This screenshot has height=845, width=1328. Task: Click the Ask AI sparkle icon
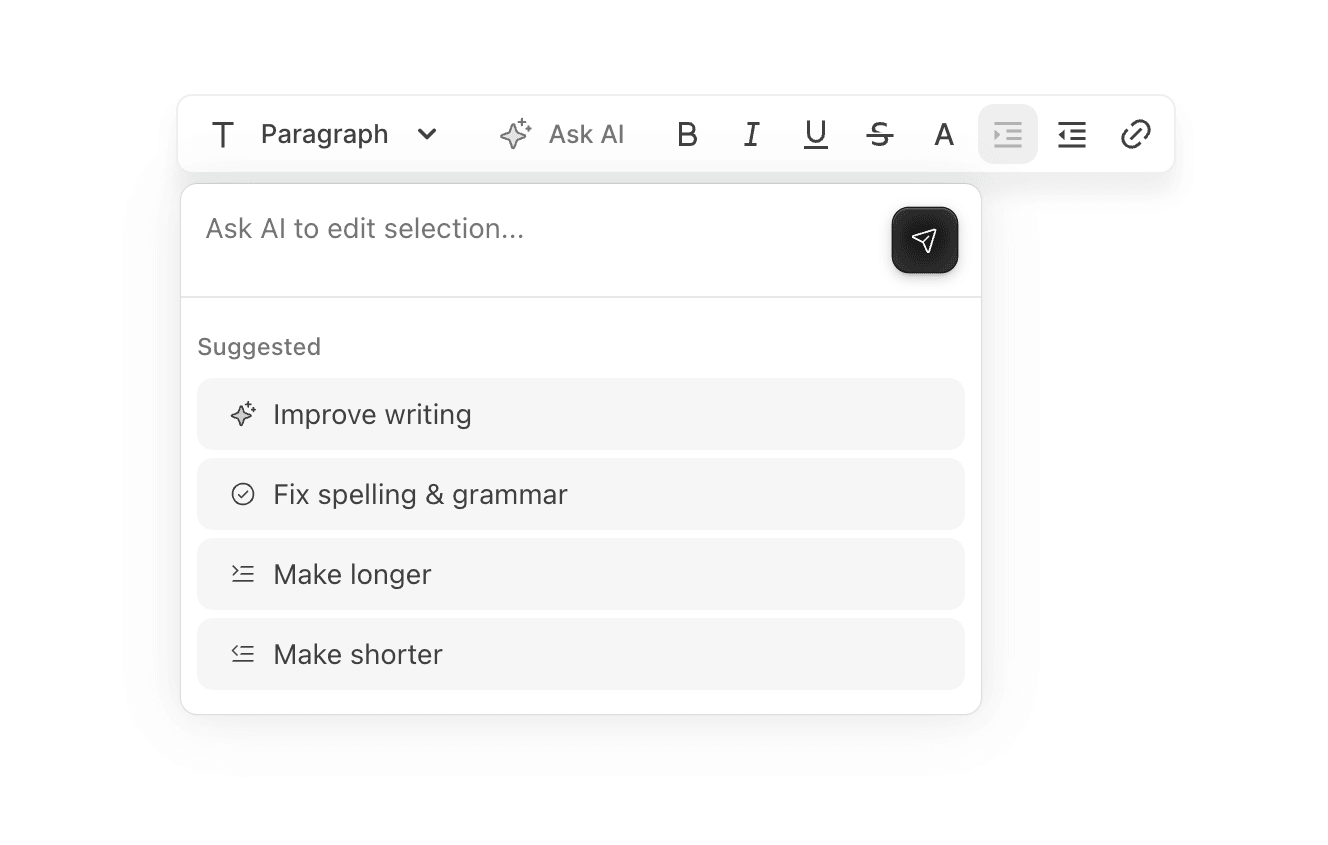click(514, 133)
